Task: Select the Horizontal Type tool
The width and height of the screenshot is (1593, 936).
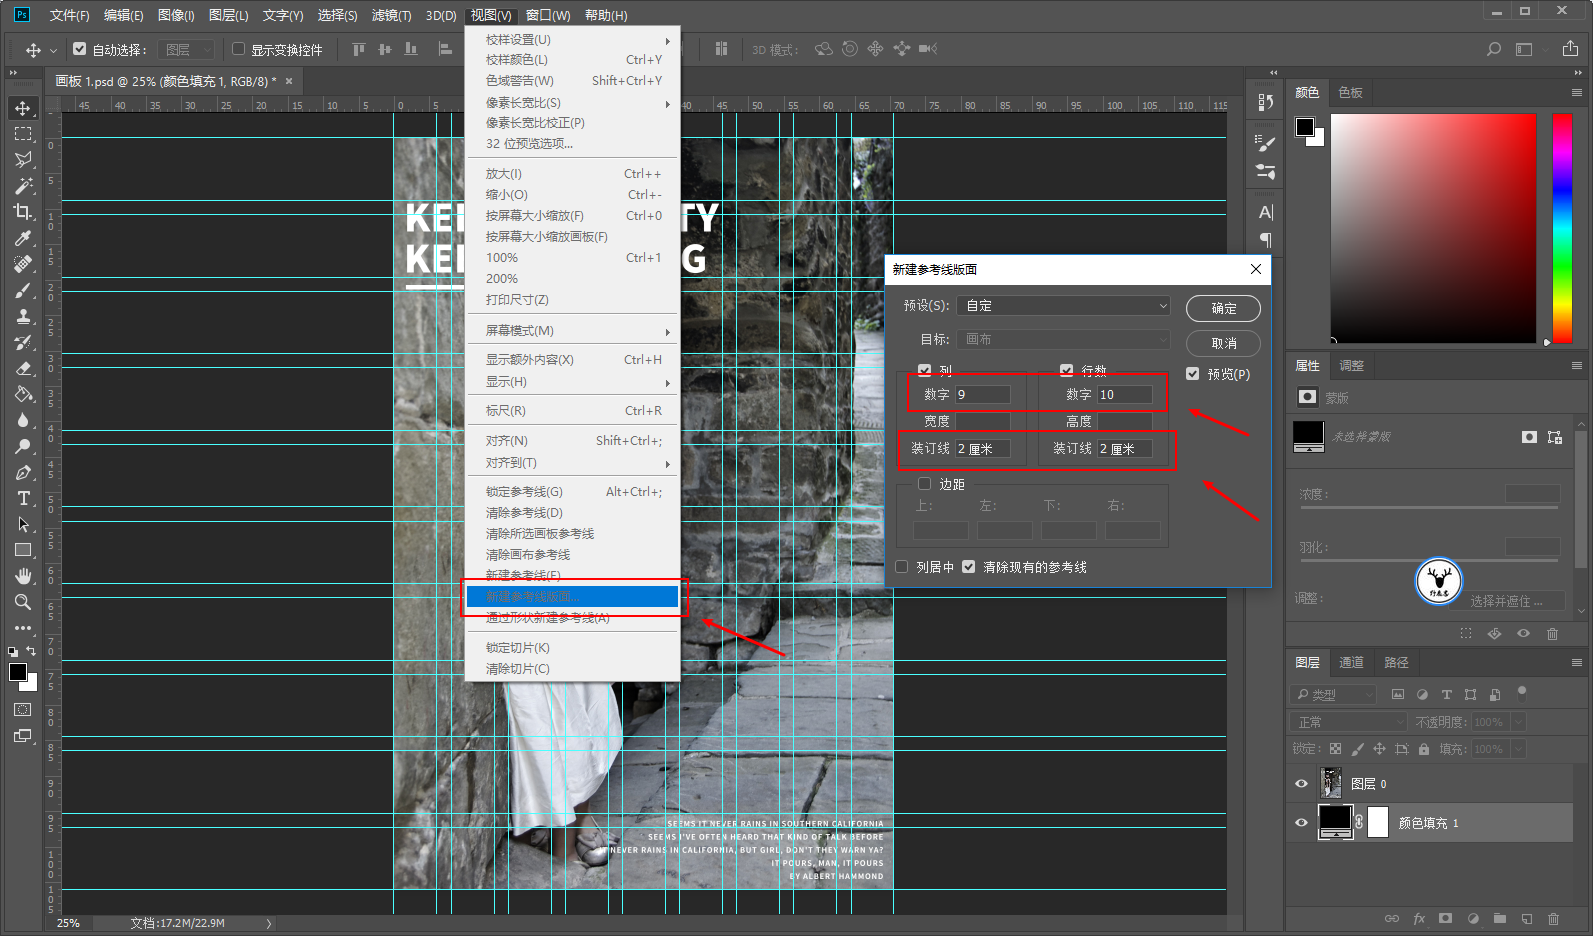Action: click(x=23, y=498)
